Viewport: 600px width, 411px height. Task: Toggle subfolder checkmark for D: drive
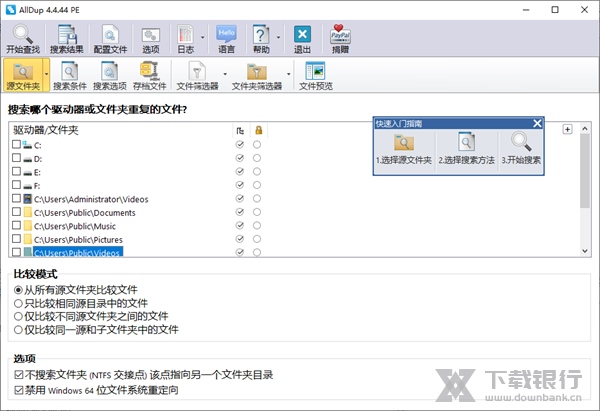coord(240,158)
